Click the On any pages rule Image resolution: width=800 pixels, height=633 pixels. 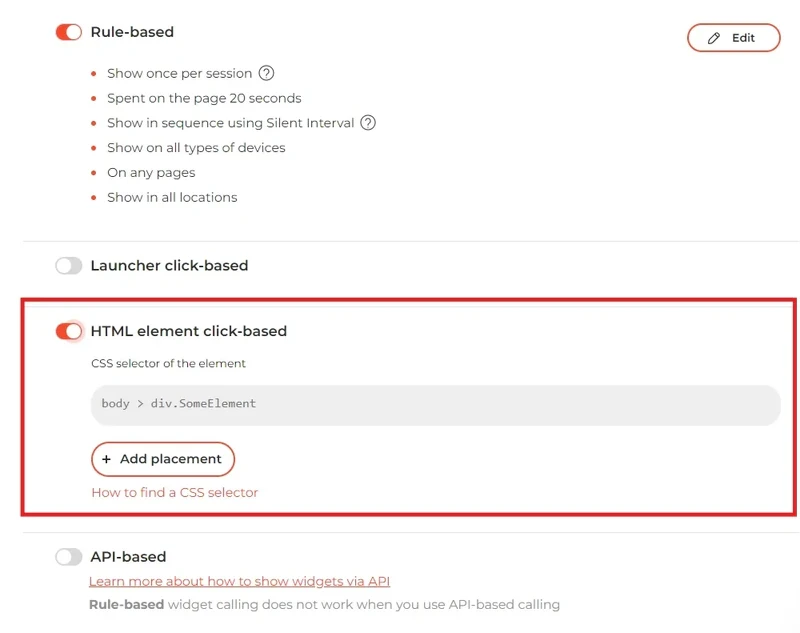click(151, 172)
